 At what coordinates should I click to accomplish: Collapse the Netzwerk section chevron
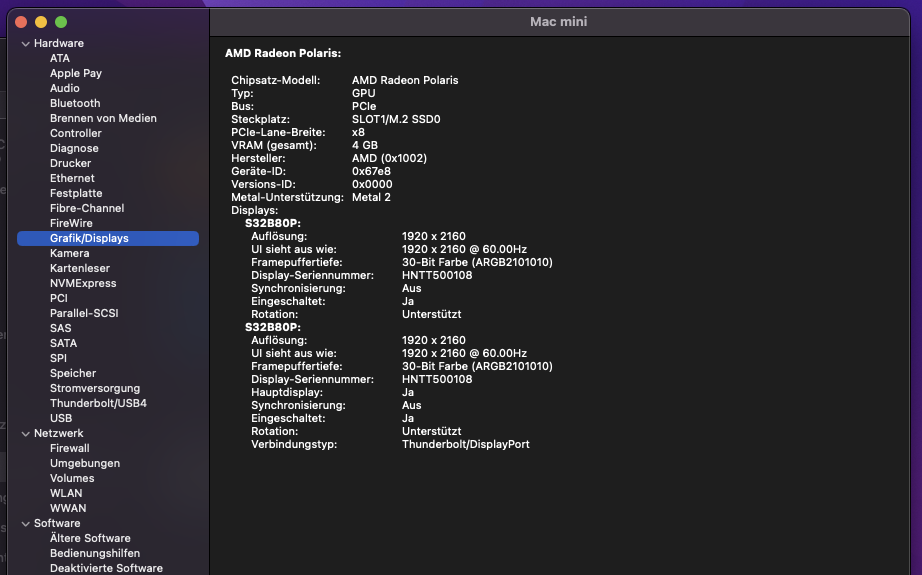[25, 433]
